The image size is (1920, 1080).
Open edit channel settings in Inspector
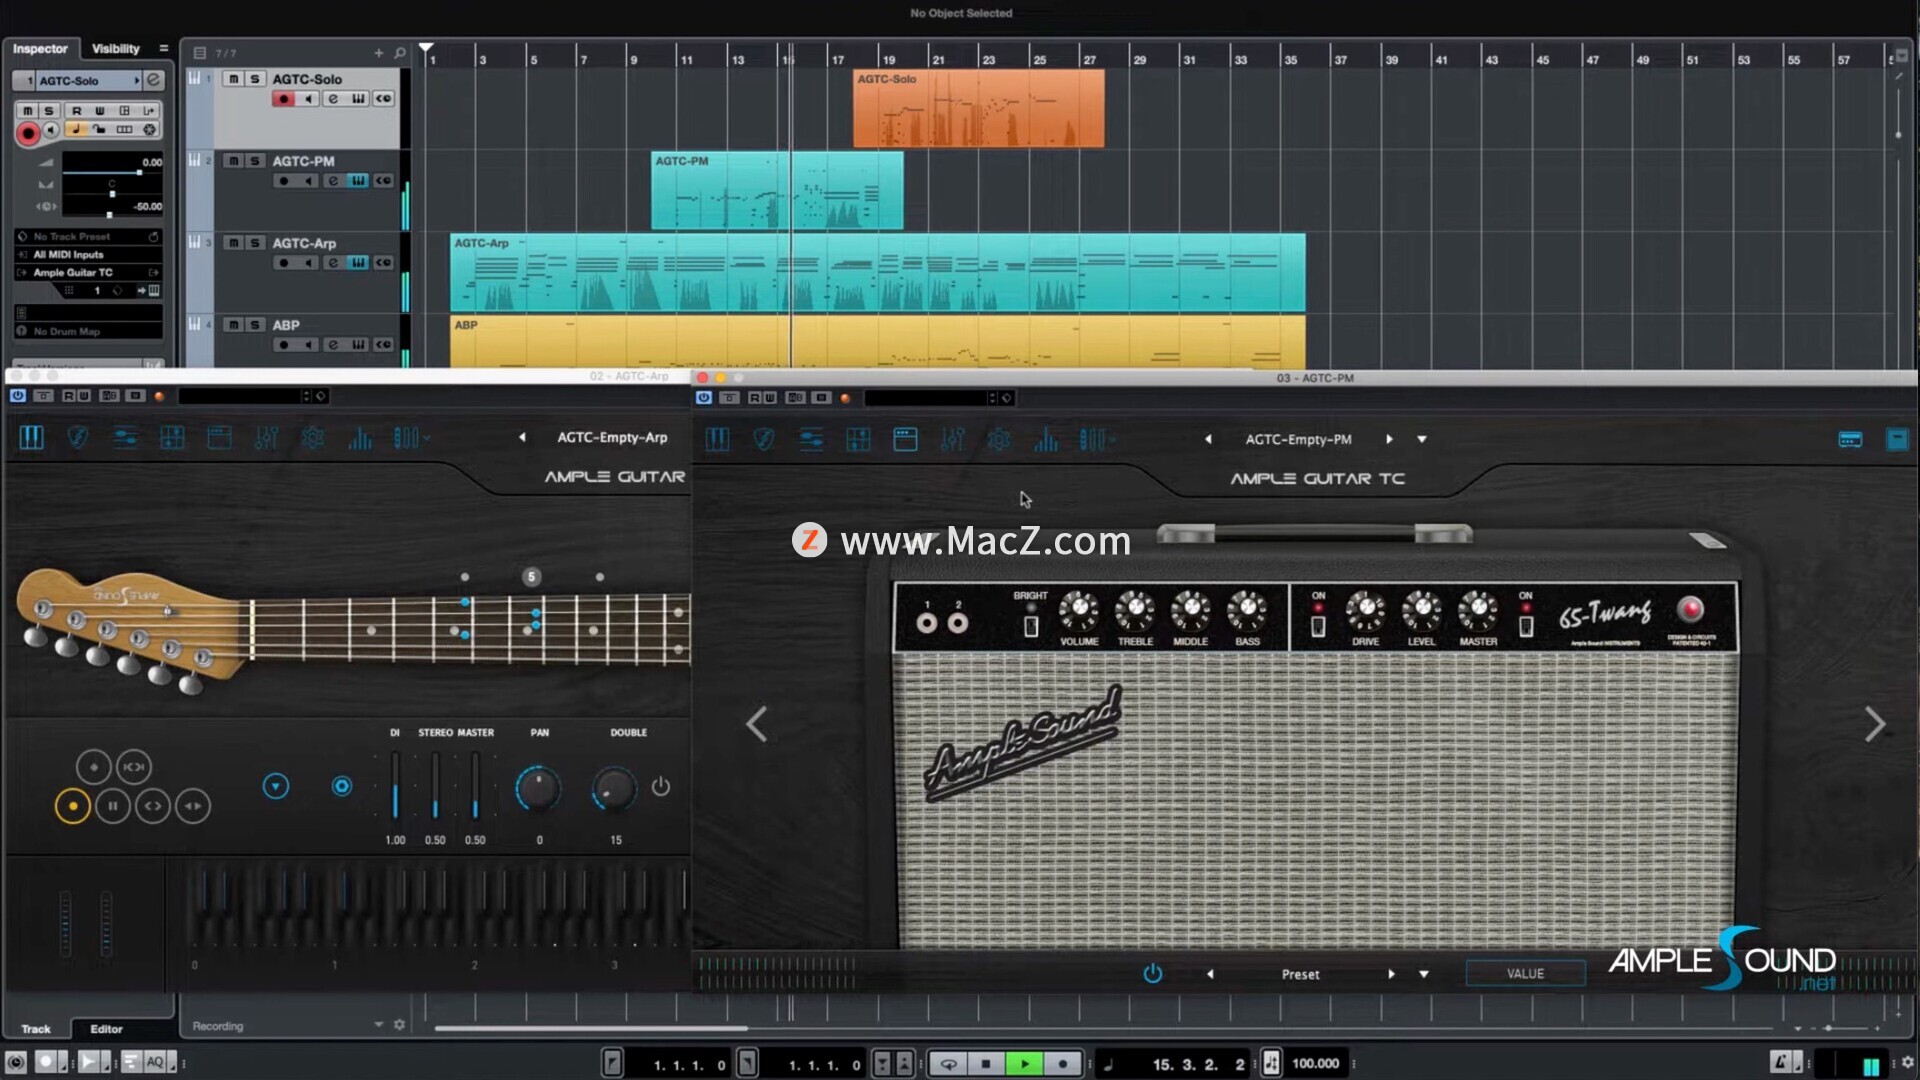point(153,80)
